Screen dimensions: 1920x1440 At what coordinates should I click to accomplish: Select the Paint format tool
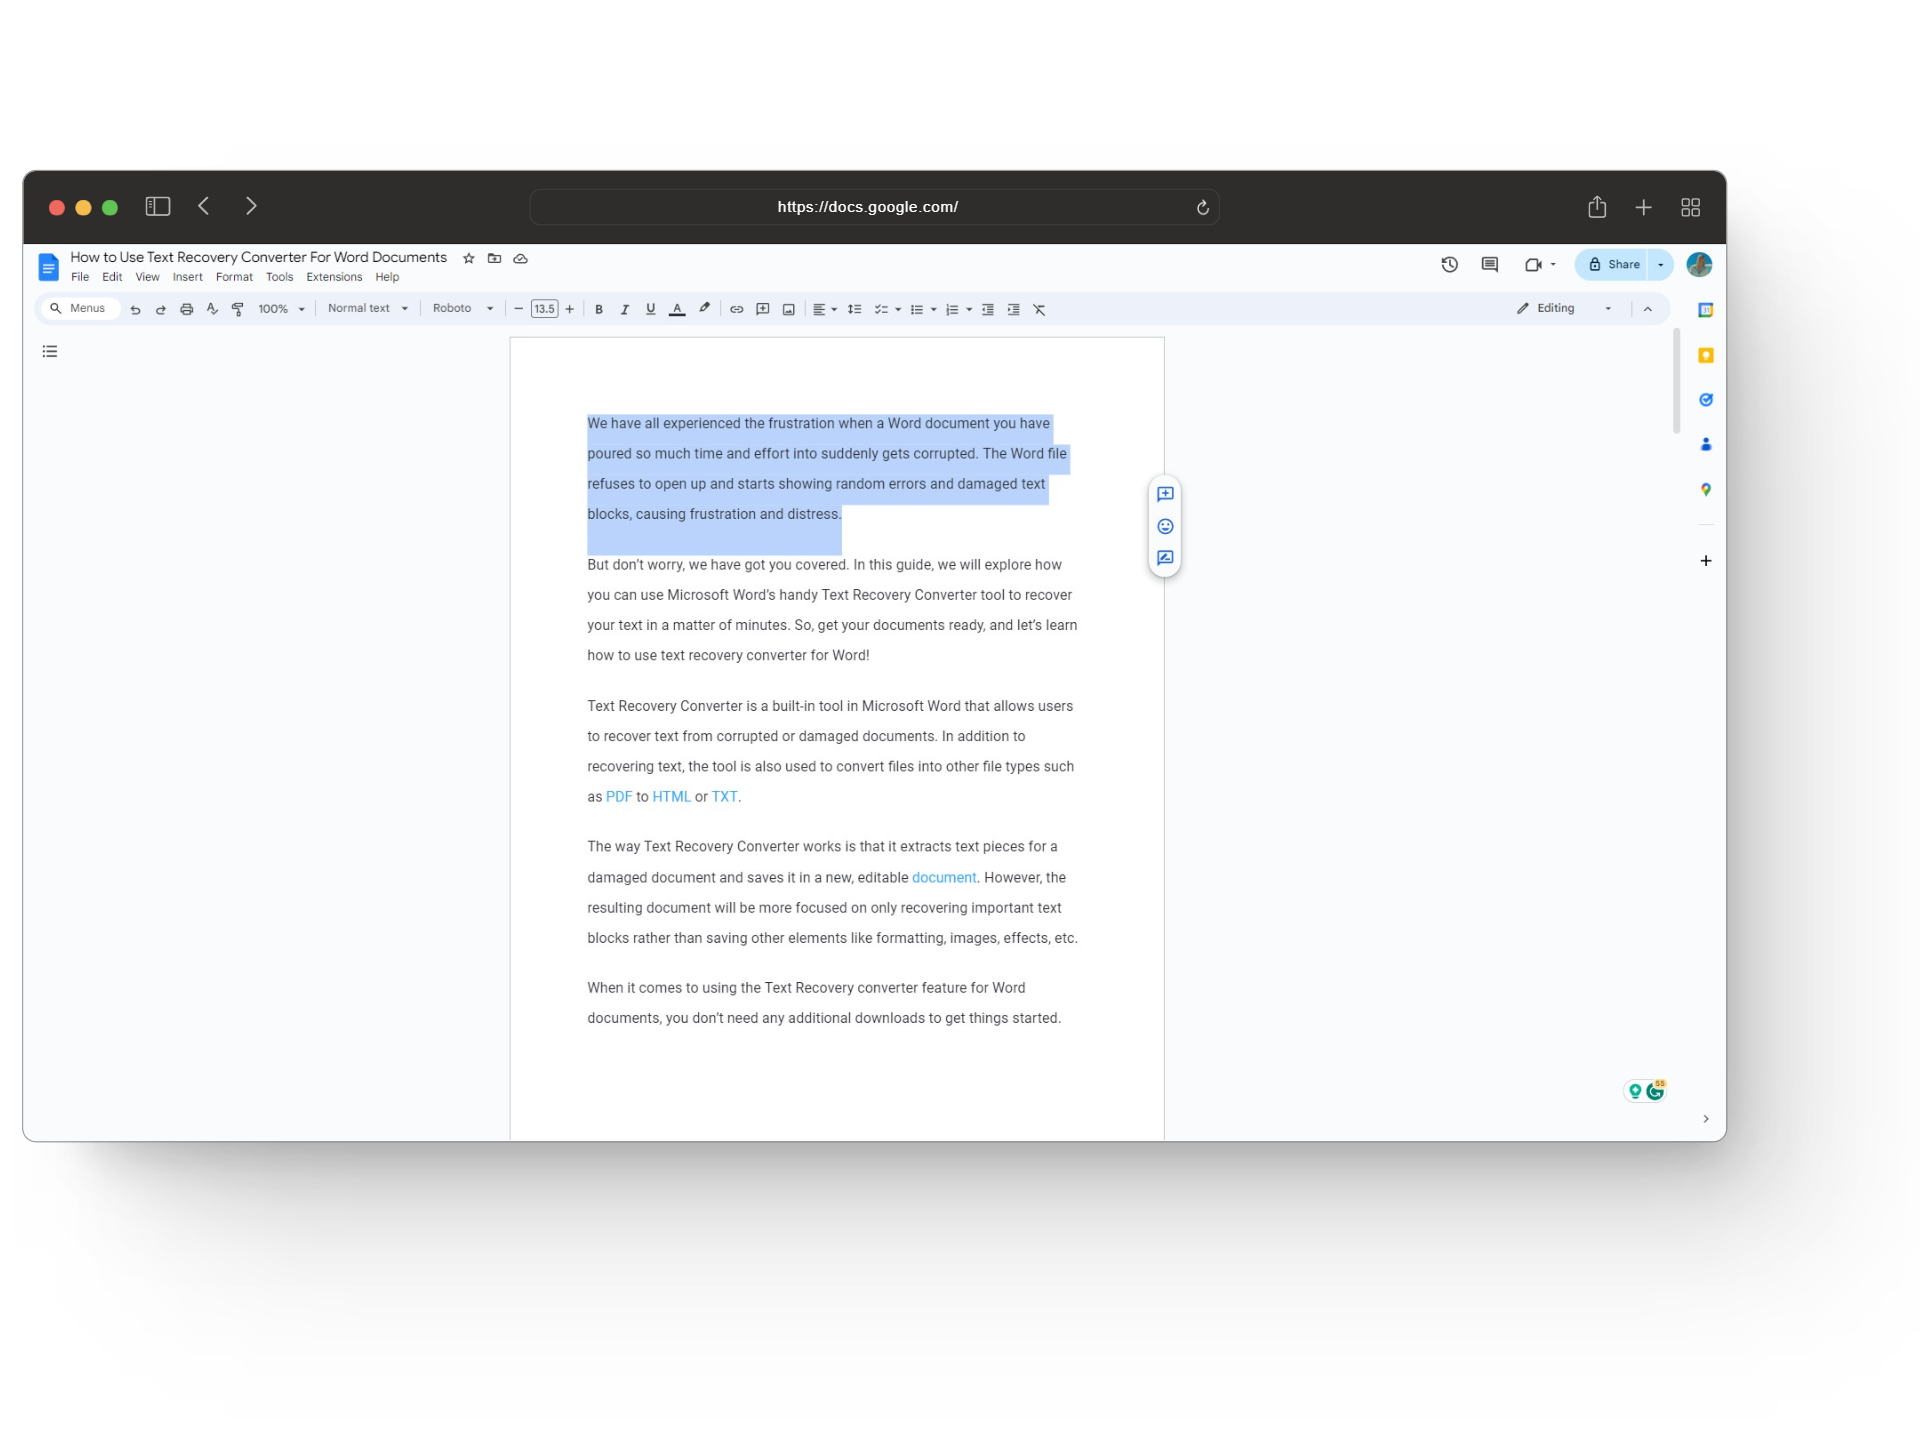(x=238, y=309)
